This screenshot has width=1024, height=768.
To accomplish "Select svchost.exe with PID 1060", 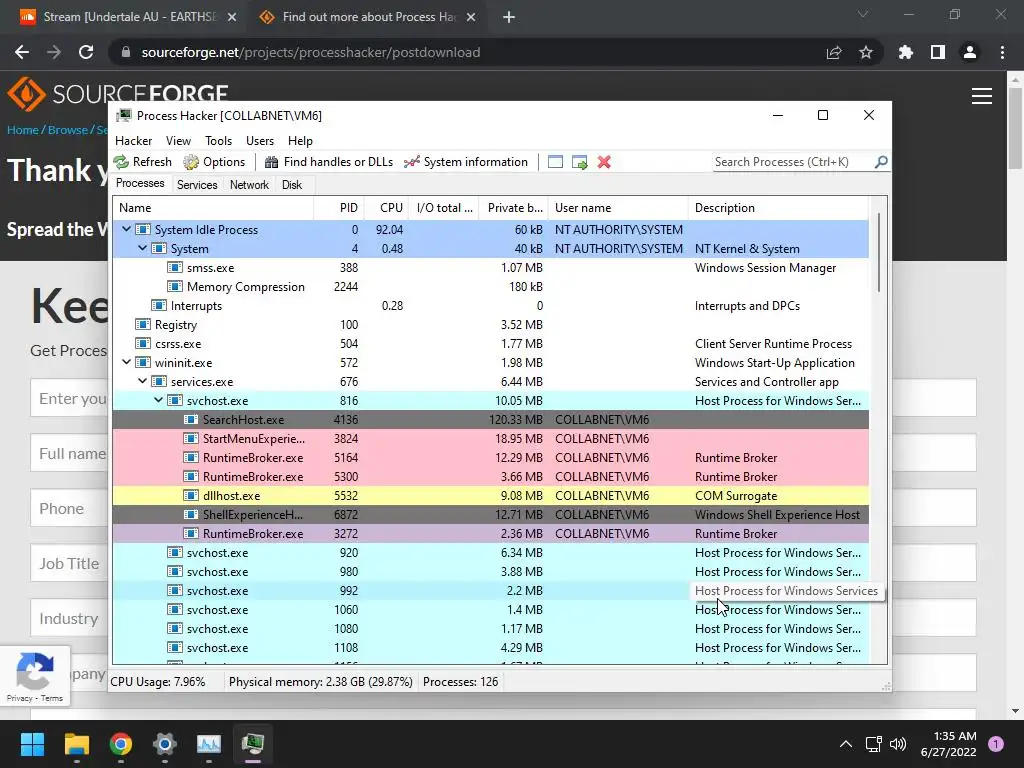I will pyautogui.click(x=490, y=609).
